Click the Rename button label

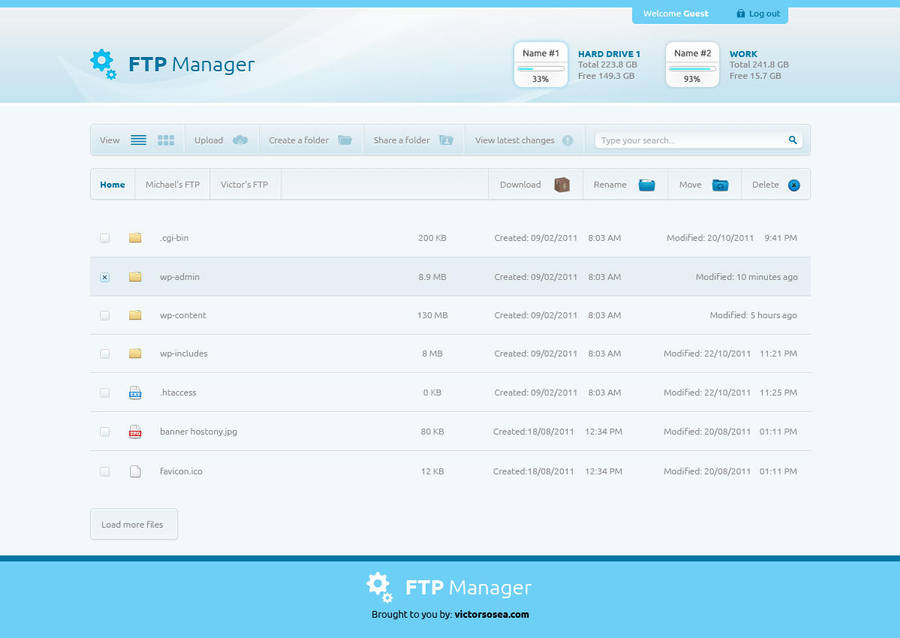[x=610, y=185]
